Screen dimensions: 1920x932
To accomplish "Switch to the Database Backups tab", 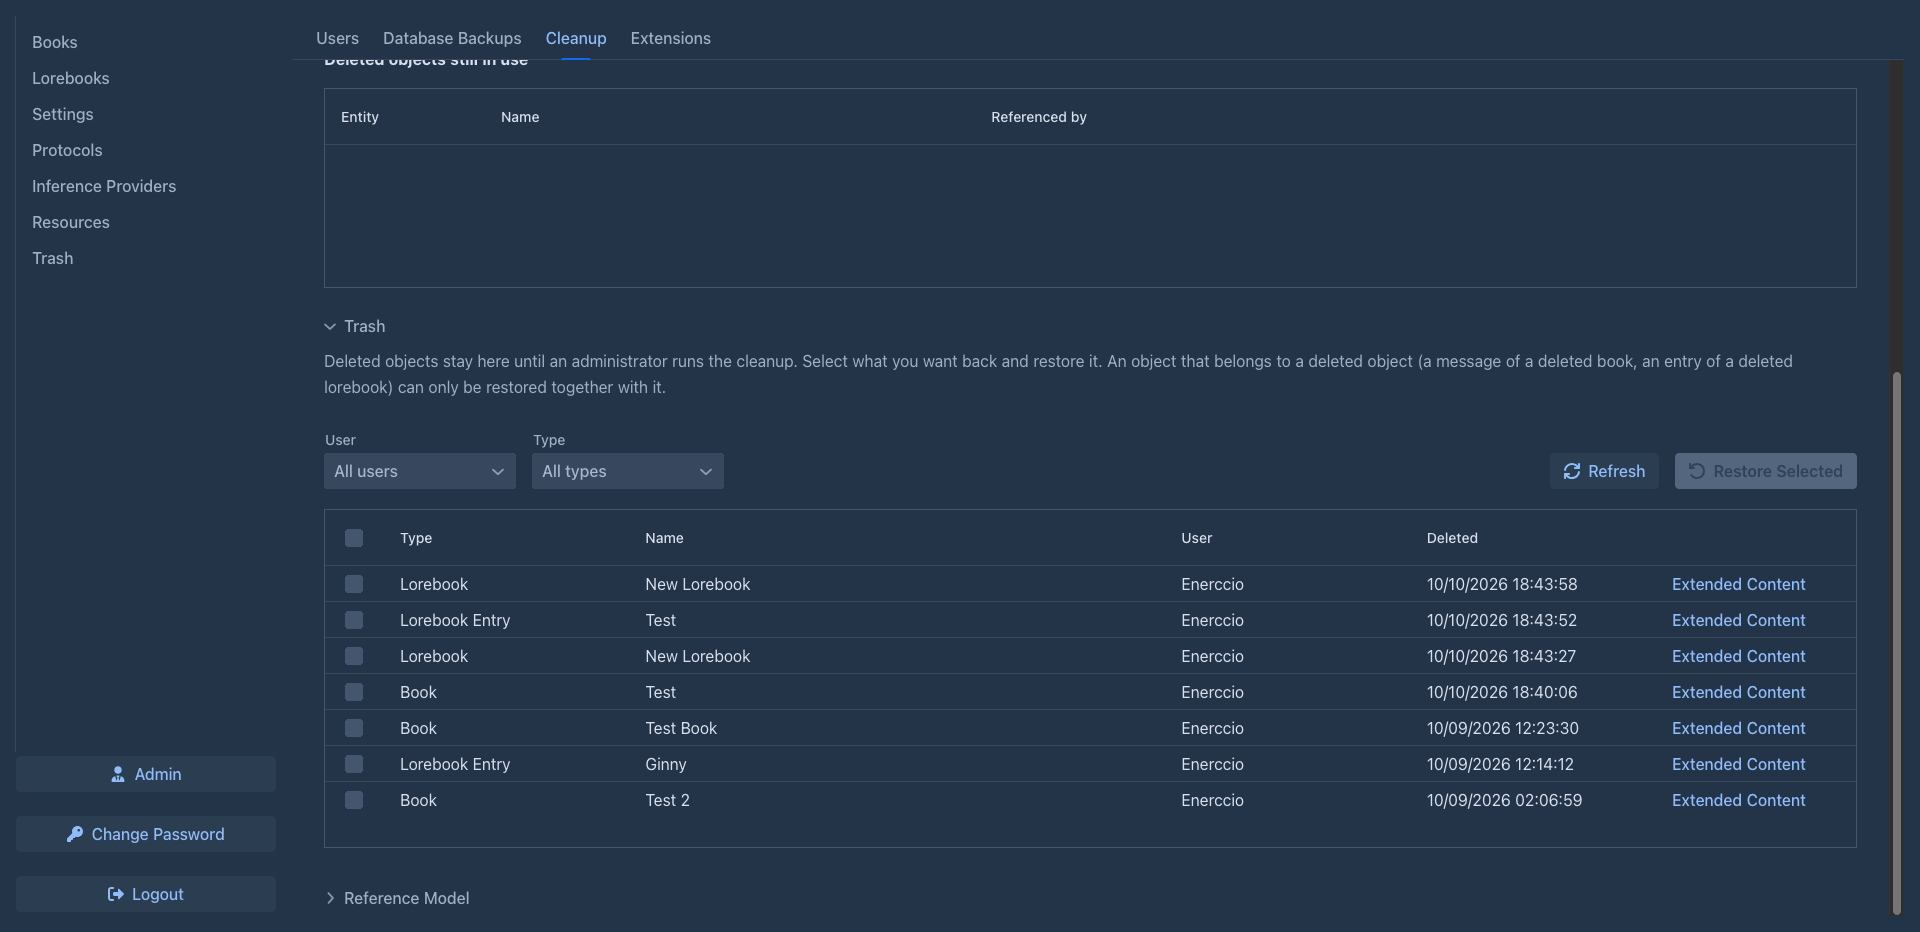I will click(452, 38).
